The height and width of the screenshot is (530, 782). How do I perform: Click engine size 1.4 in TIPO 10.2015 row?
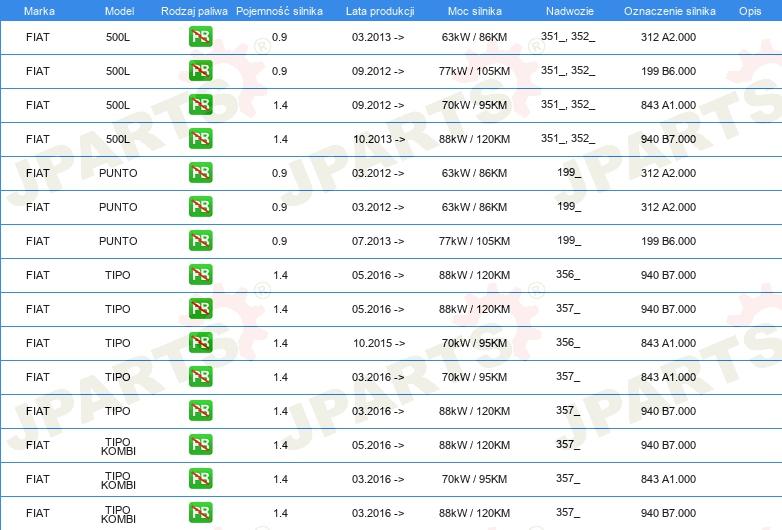pos(280,343)
